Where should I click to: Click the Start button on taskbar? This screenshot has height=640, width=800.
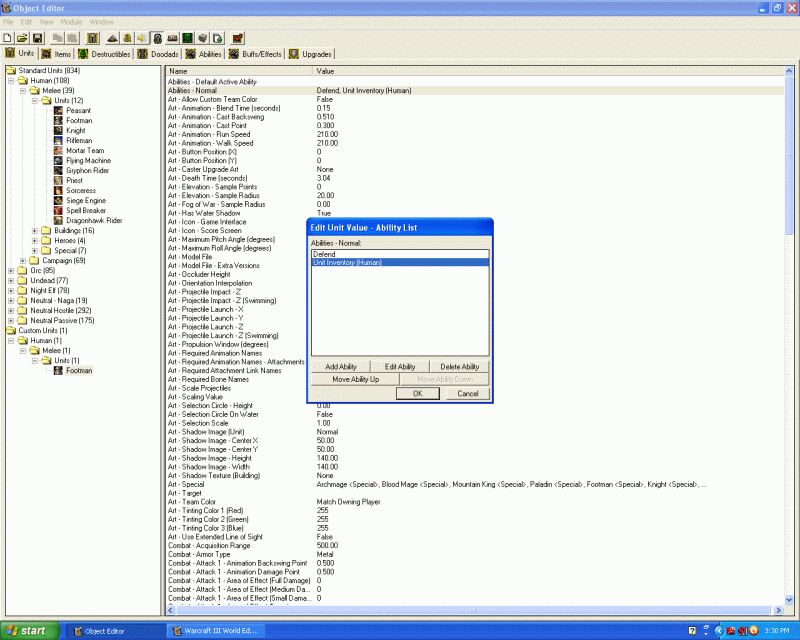29,631
